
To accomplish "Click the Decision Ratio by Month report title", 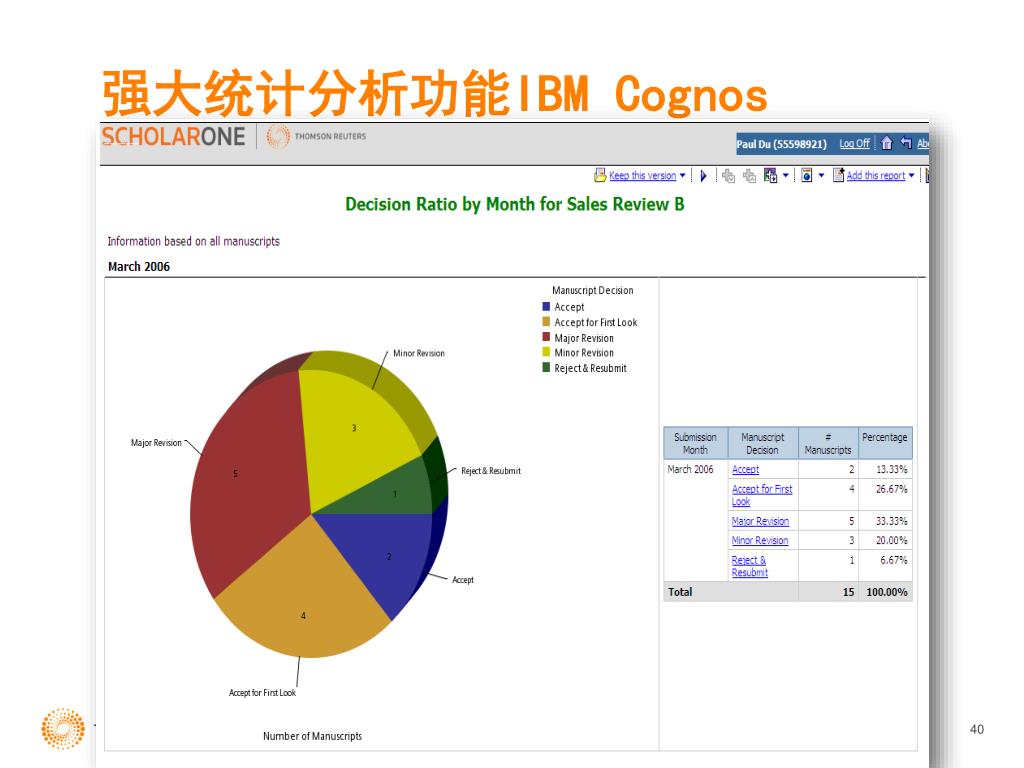I will click(515, 204).
